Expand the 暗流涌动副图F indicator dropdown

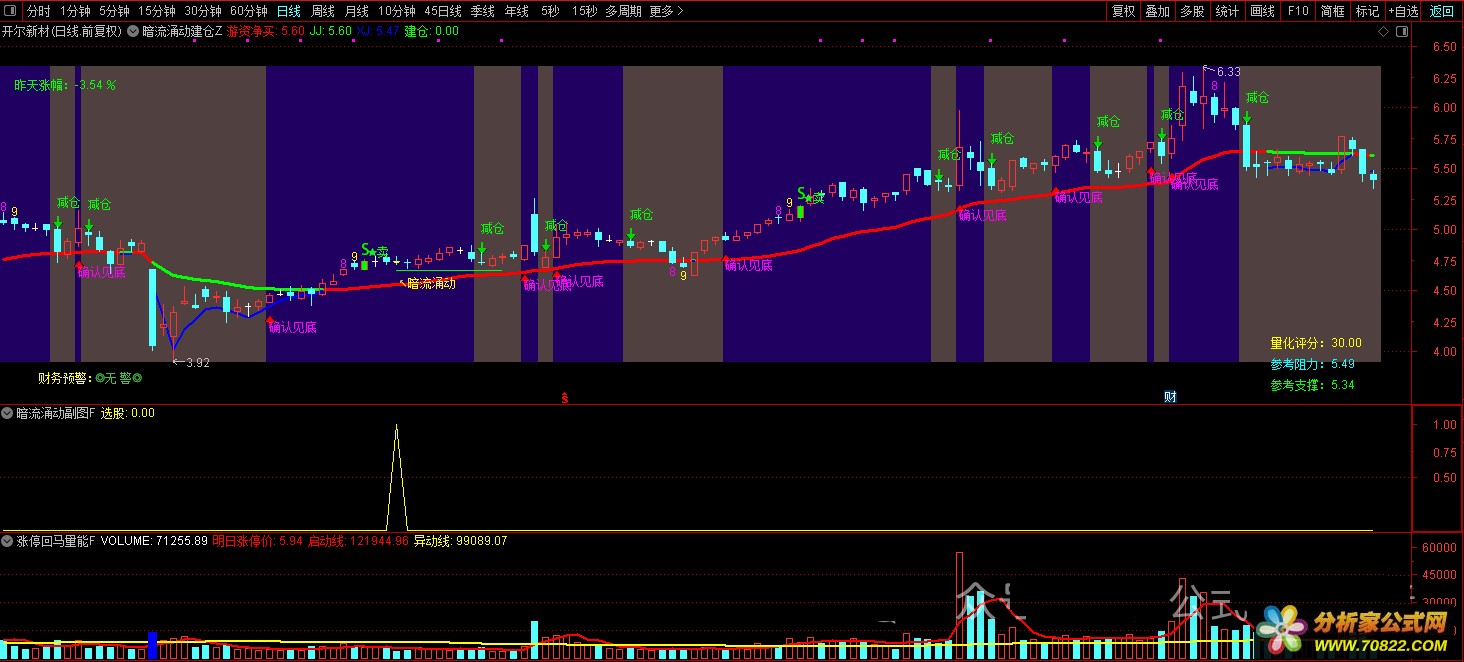pyautogui.click(x=7, y=413)
